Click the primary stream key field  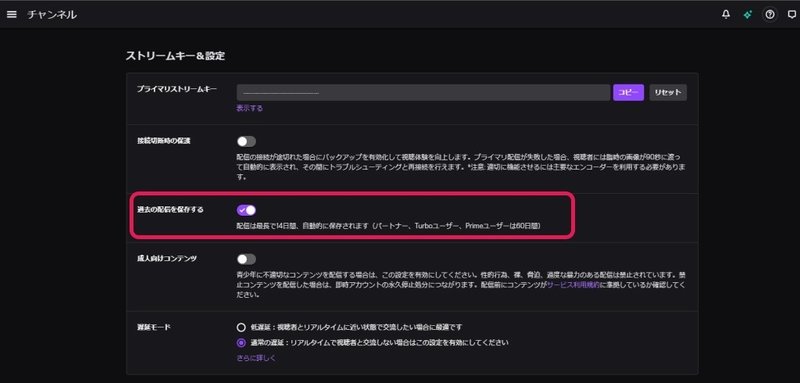(423, 92)
